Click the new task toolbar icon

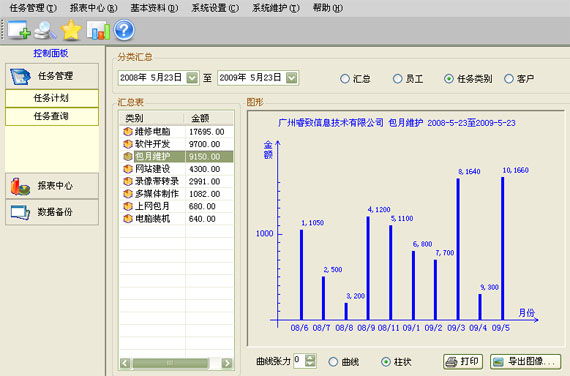click(19, 30)
